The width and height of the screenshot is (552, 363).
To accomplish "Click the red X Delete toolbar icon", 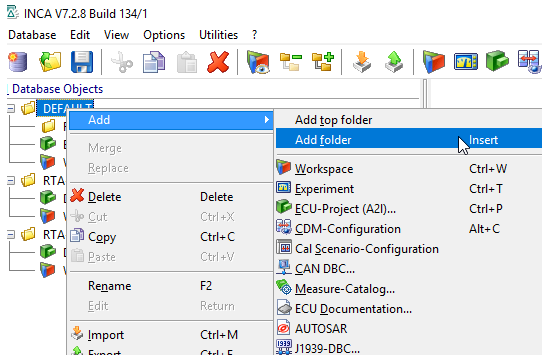I will click(218, 62).
